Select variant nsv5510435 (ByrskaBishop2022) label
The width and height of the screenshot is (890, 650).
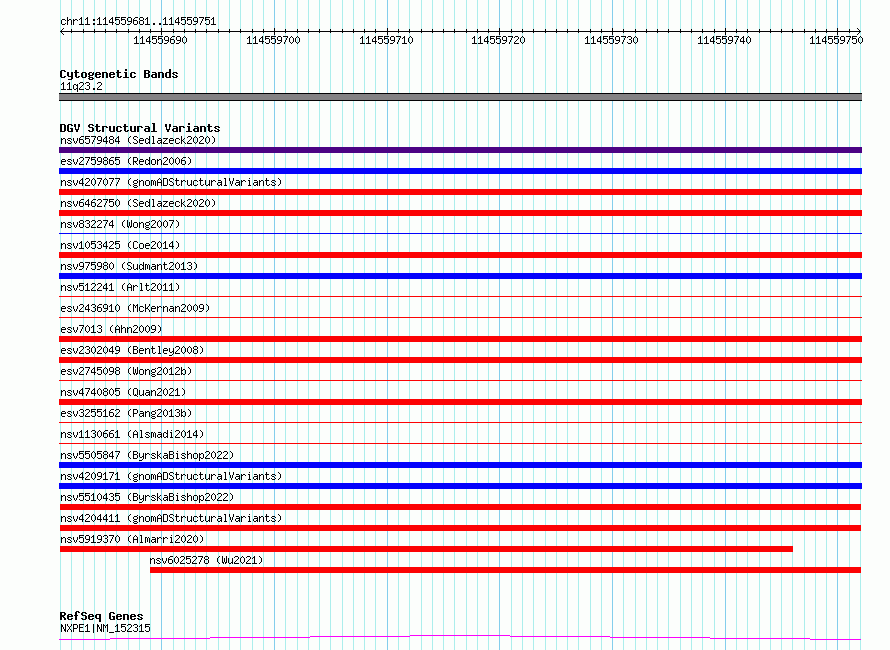(x=147, y=497)
